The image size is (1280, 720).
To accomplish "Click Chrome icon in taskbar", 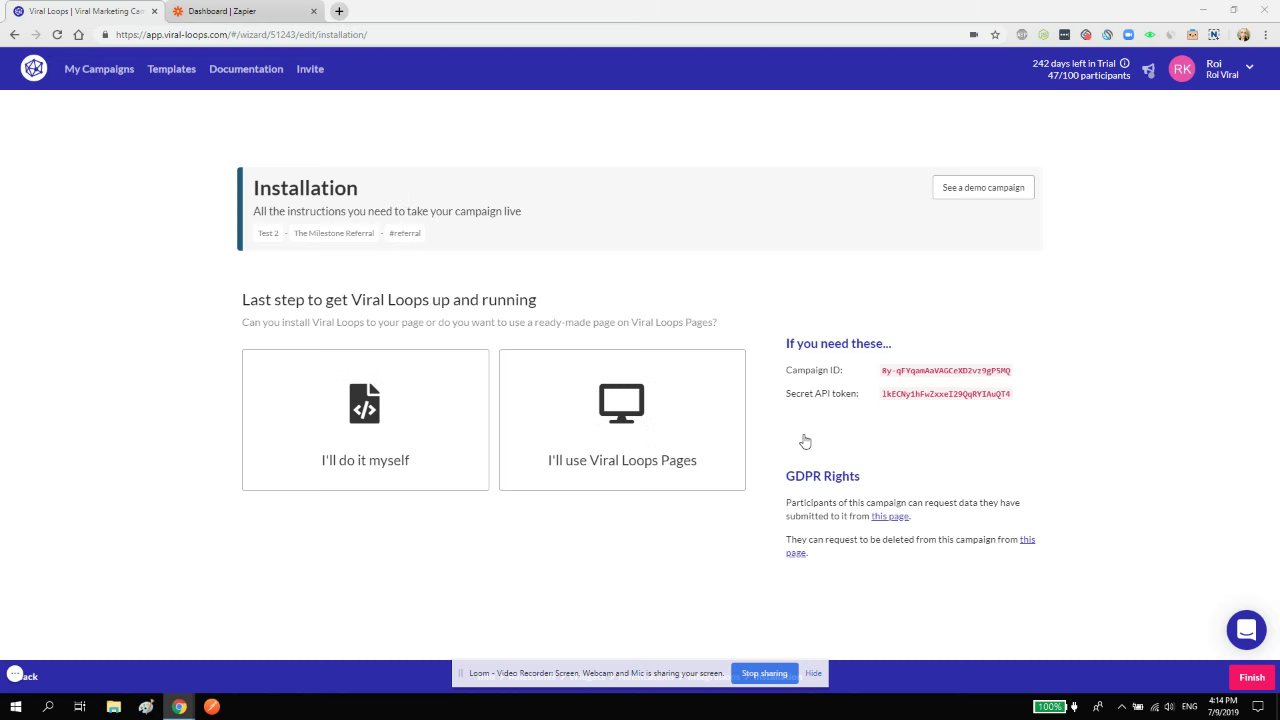I will (x=179, y=707).
